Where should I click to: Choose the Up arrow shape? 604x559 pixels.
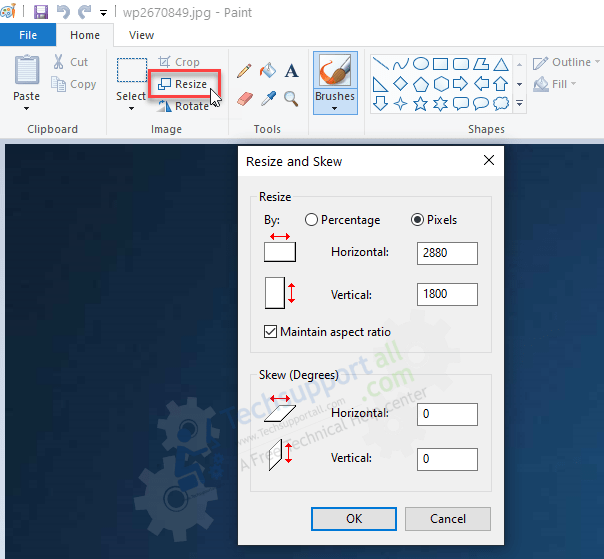click(501, 84)
